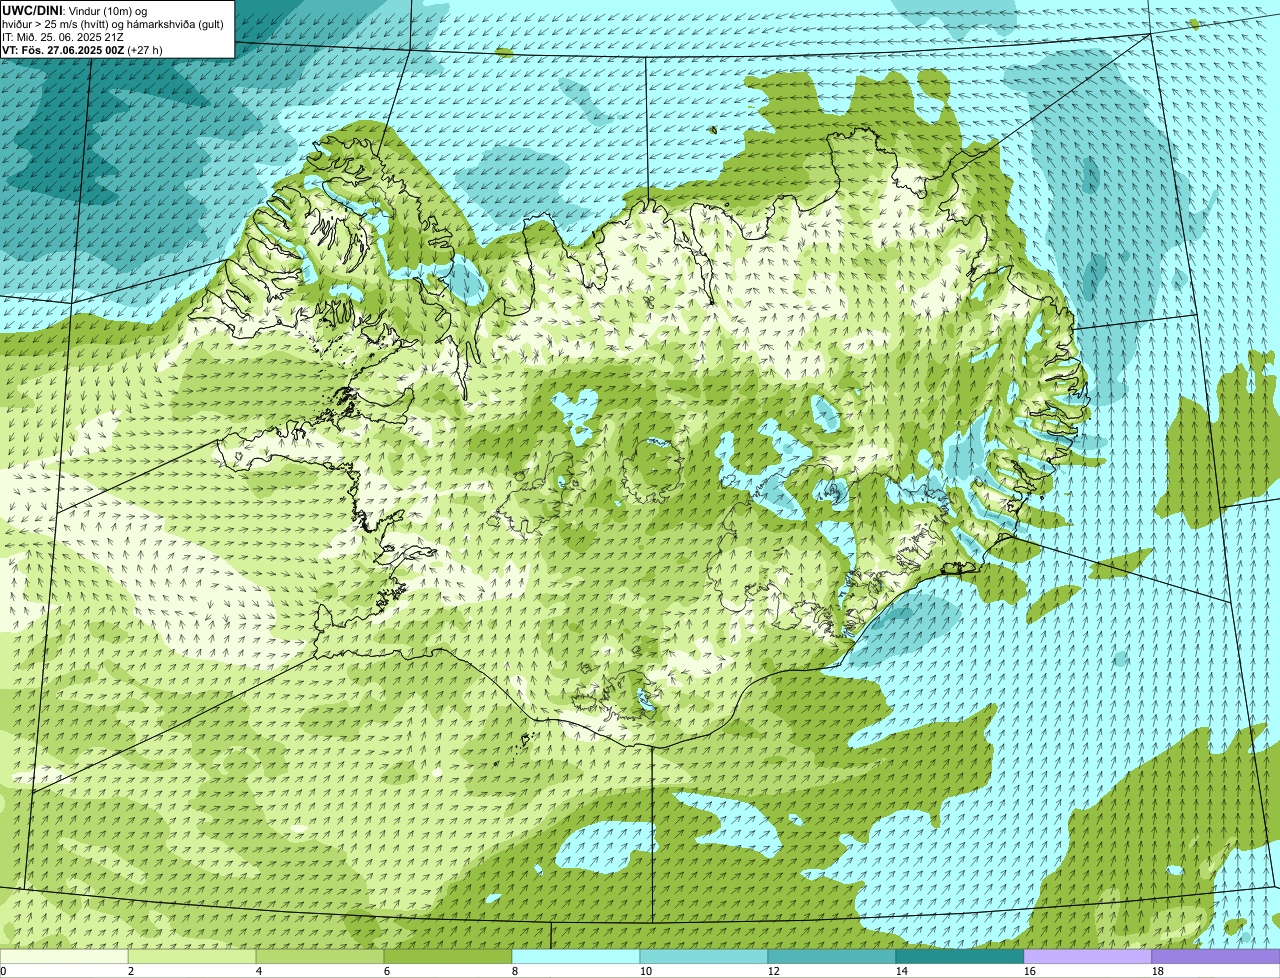
Task: Click the legend scale label '12'
Action: tap(774, 971)
